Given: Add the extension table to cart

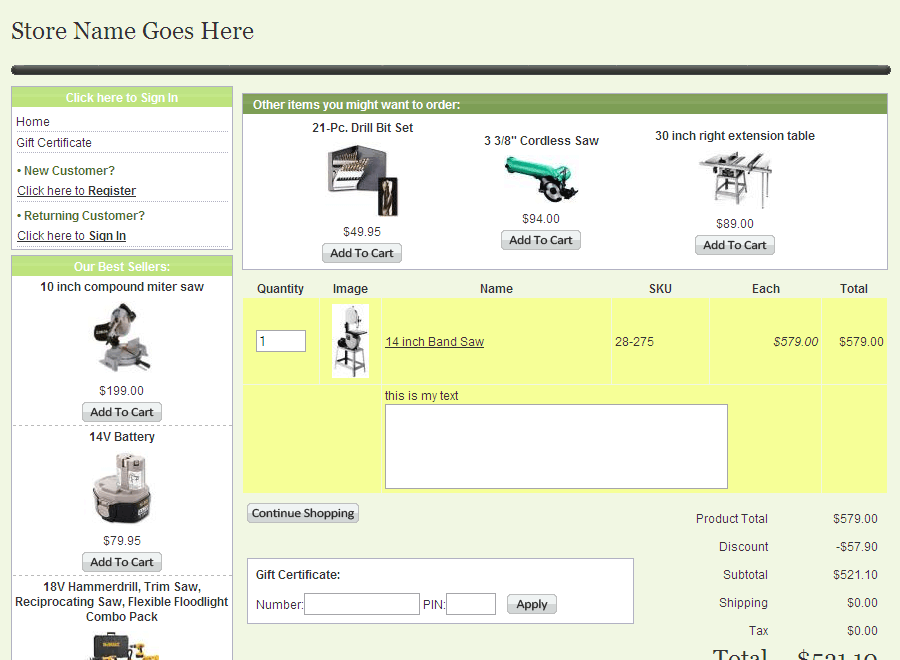Looking at the screenshot, I should click(735, 245).
